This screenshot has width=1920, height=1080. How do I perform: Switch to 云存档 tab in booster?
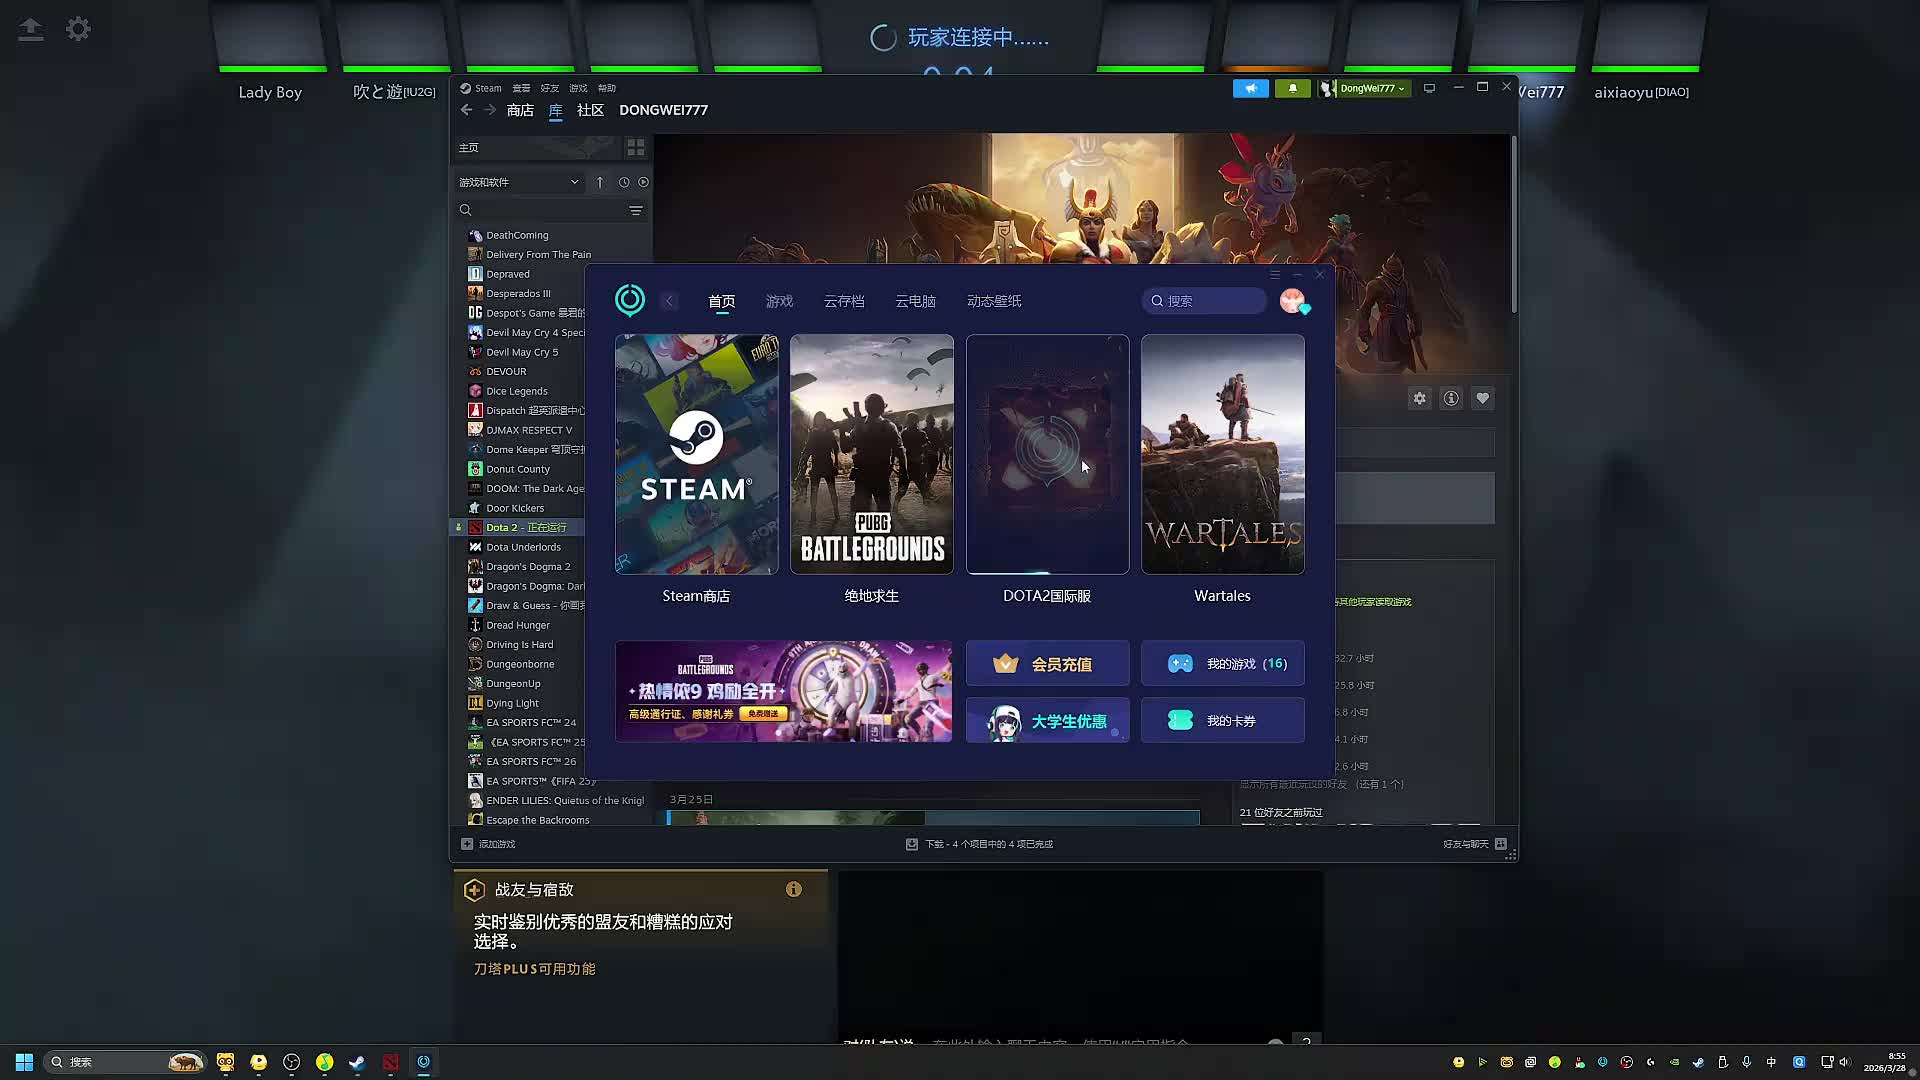[x=844, y=301]
